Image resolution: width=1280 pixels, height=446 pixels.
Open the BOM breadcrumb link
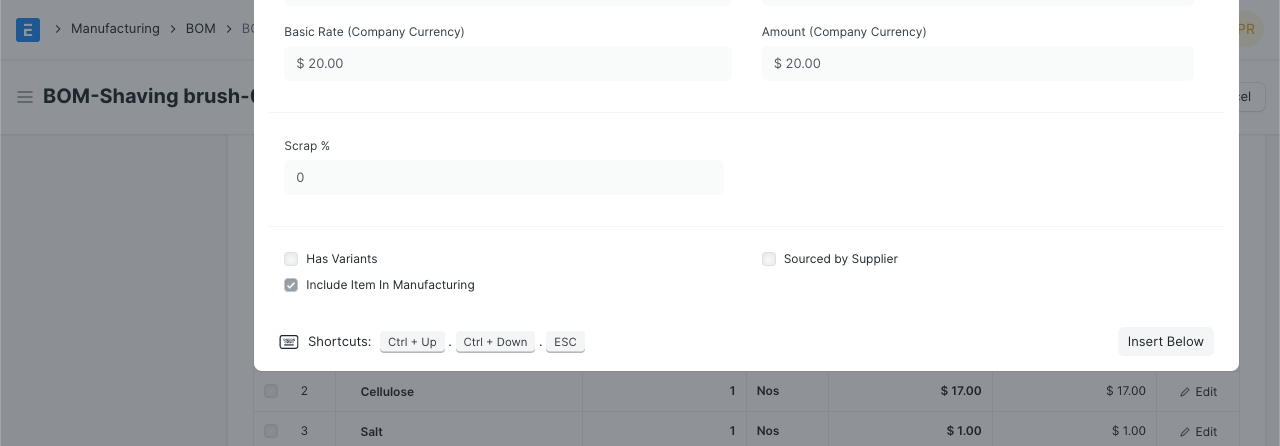[200, 29]
